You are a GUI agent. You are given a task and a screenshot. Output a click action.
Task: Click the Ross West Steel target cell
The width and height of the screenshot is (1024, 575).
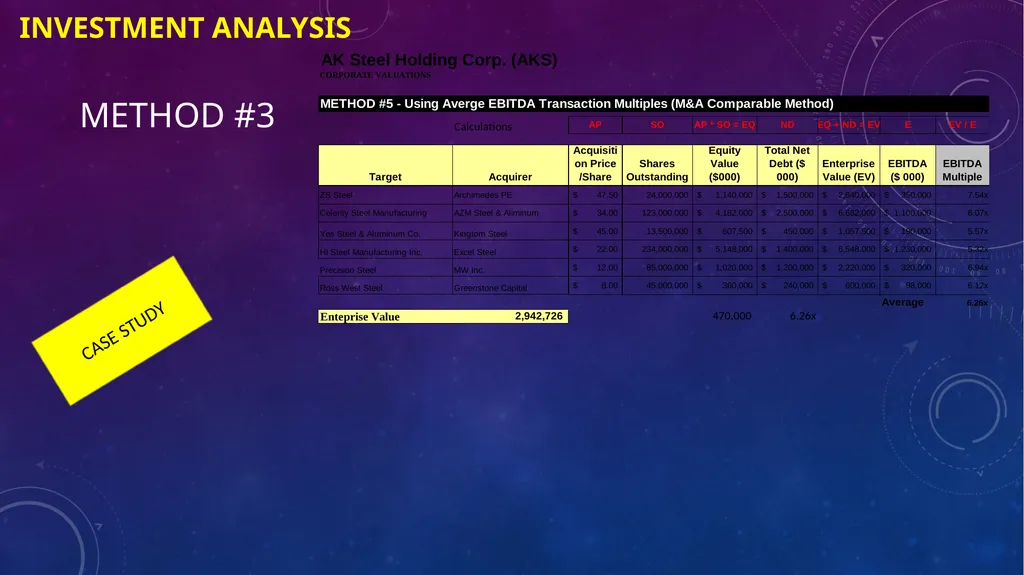click(x=385, y=287)
